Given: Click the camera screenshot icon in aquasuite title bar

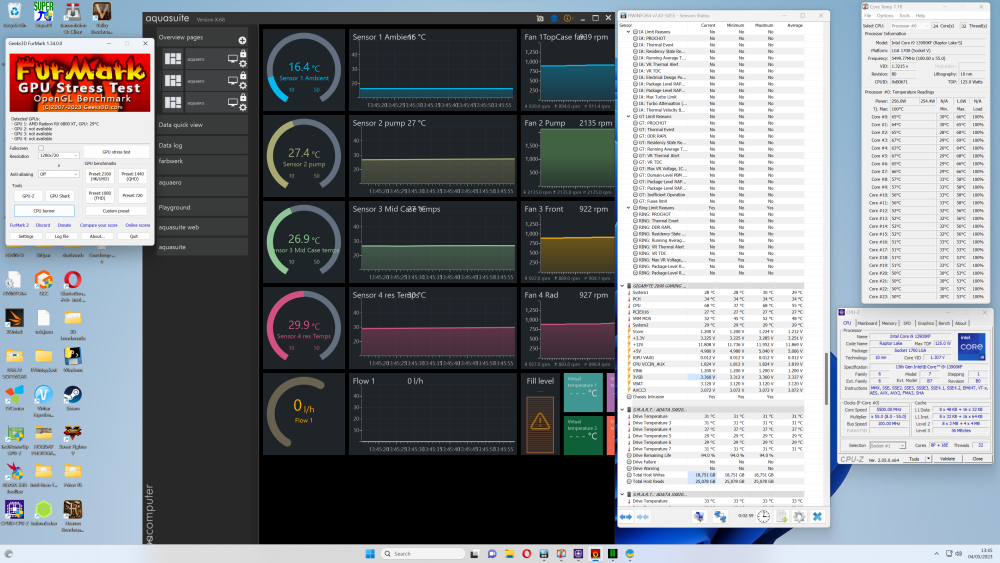Looking at the screenshot, I should click(540, 18).
